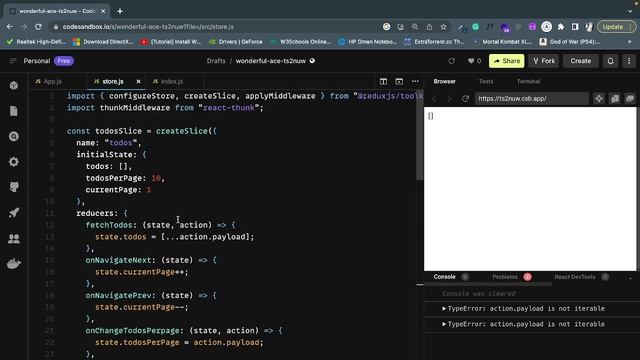Open the Docker server control icon
Image resolution: width=640 pixels, height=360 pixels.
tap(14, 264)
